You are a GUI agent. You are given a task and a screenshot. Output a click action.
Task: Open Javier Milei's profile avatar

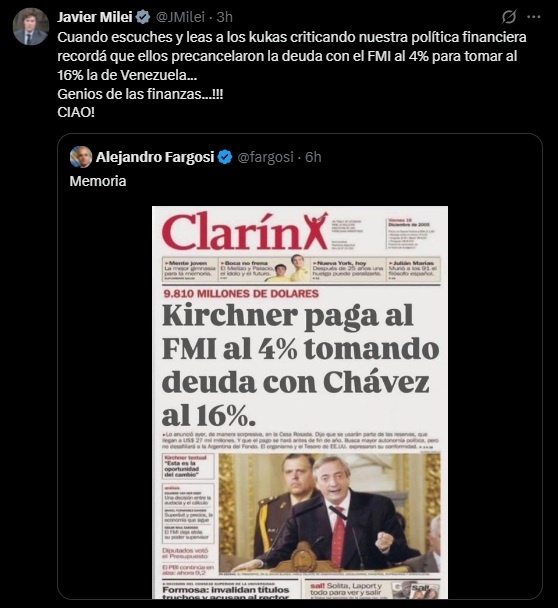click(31, 26)
